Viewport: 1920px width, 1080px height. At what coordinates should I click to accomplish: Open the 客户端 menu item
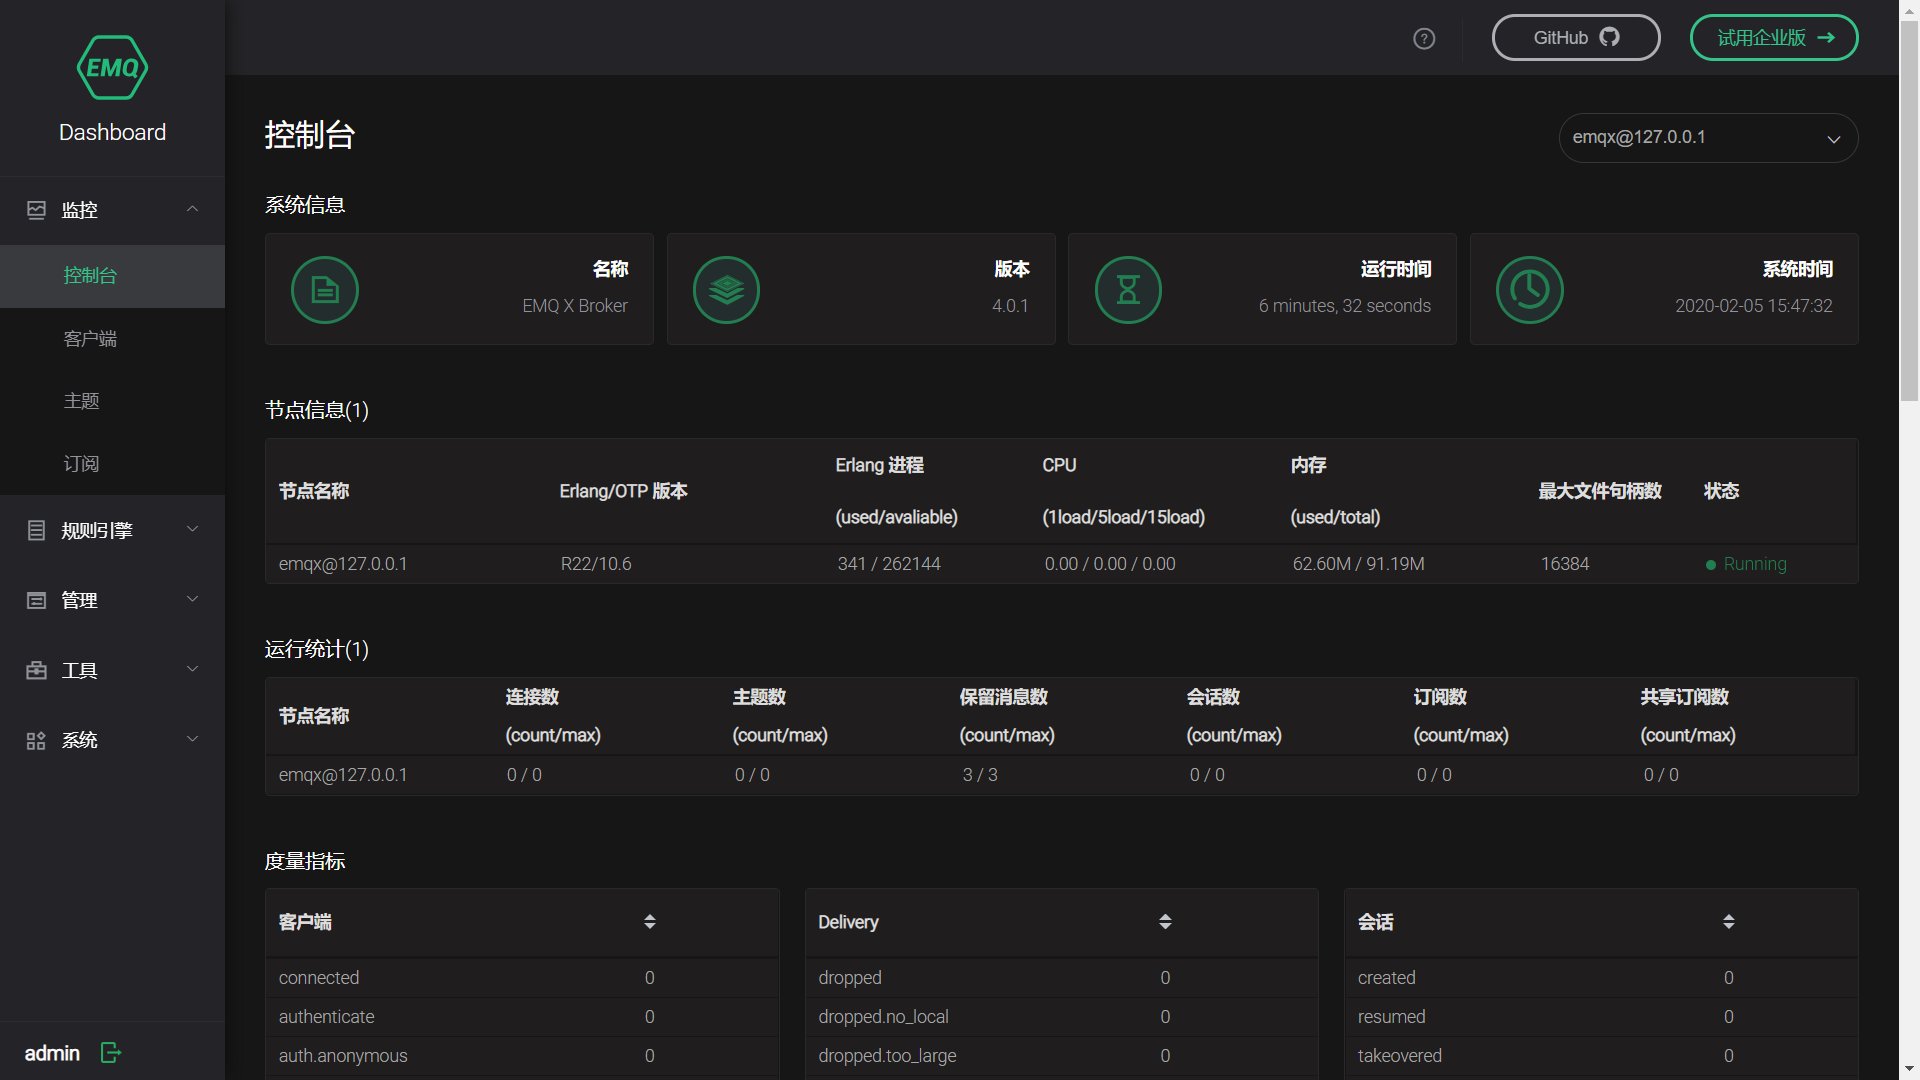[90, 339]
